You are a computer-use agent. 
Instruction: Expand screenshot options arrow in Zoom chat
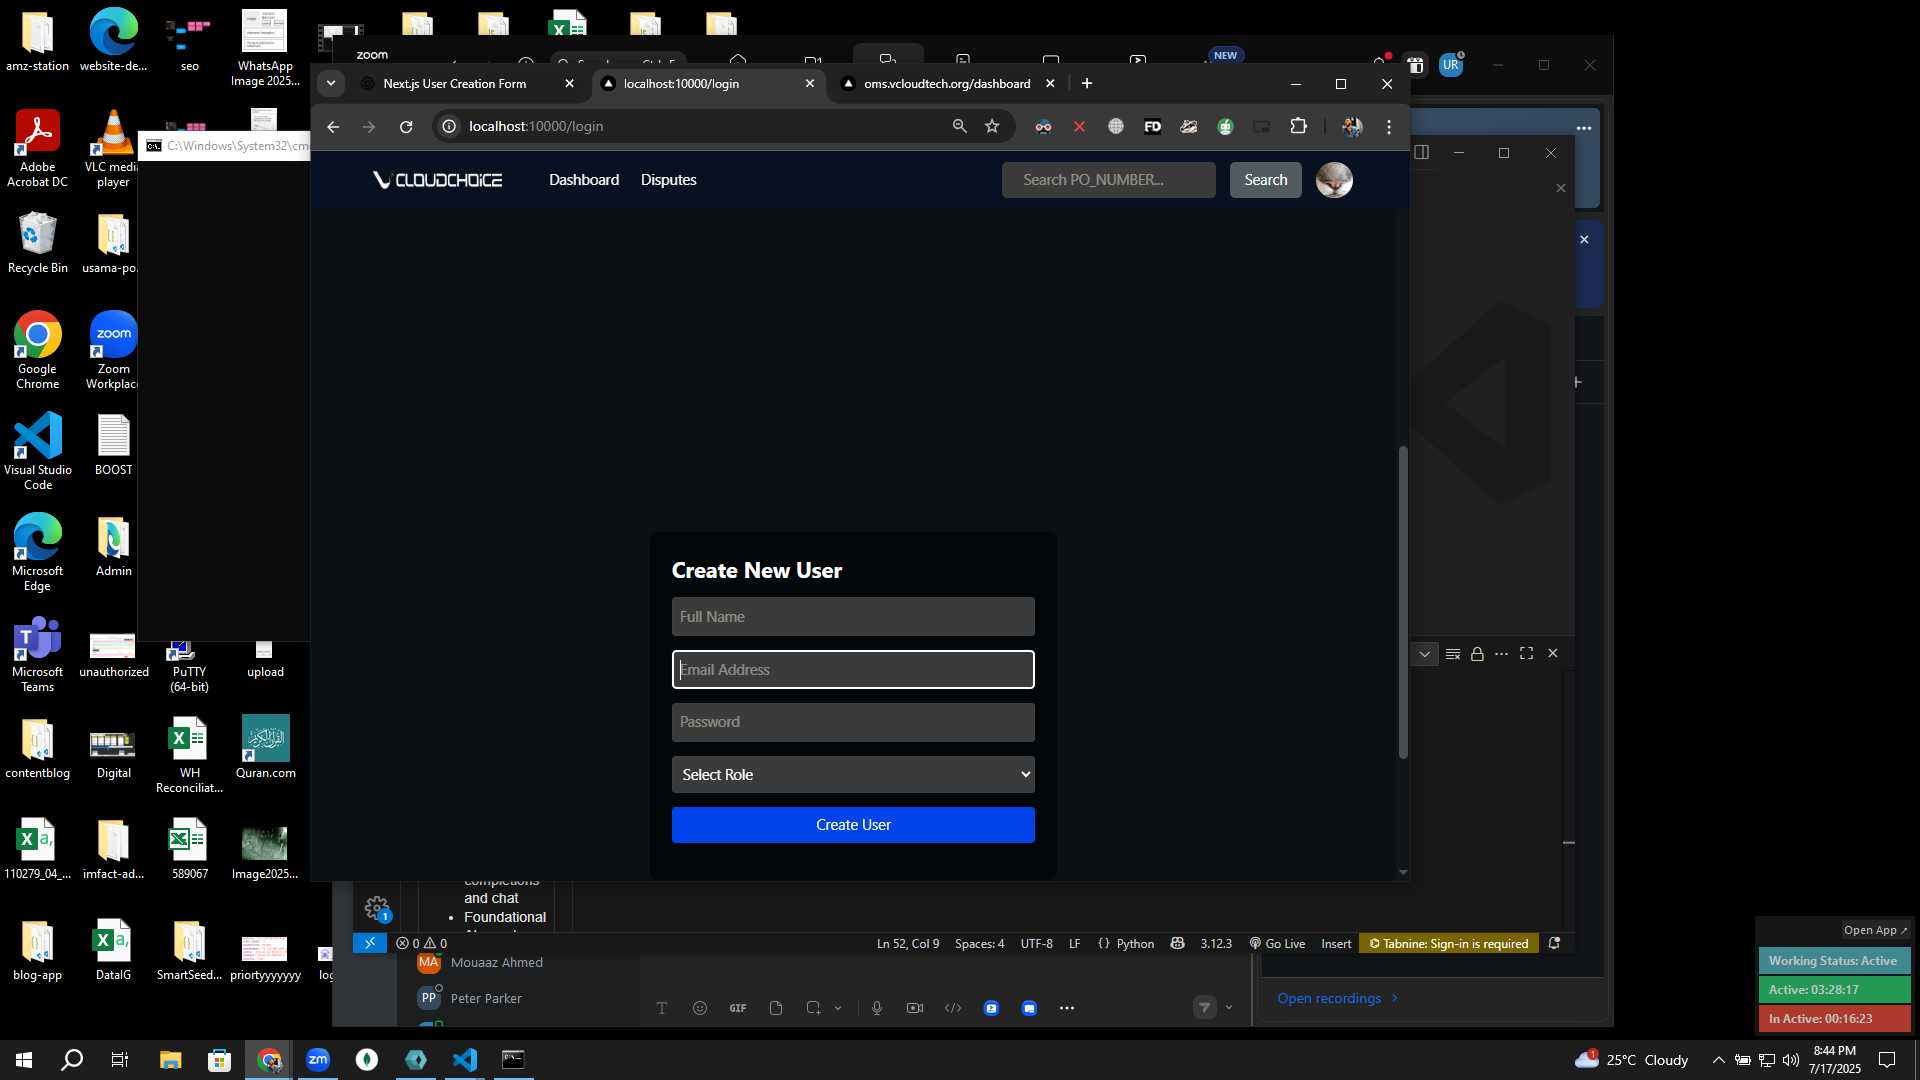click(838, 1008)
